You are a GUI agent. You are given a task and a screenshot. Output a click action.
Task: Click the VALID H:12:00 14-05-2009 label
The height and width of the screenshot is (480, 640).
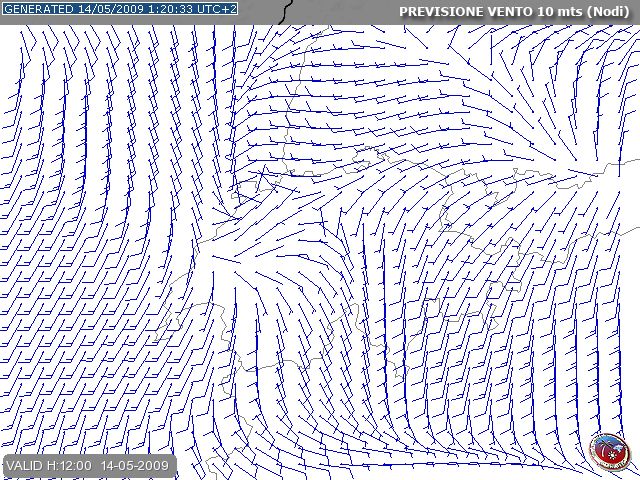[88, 466]
